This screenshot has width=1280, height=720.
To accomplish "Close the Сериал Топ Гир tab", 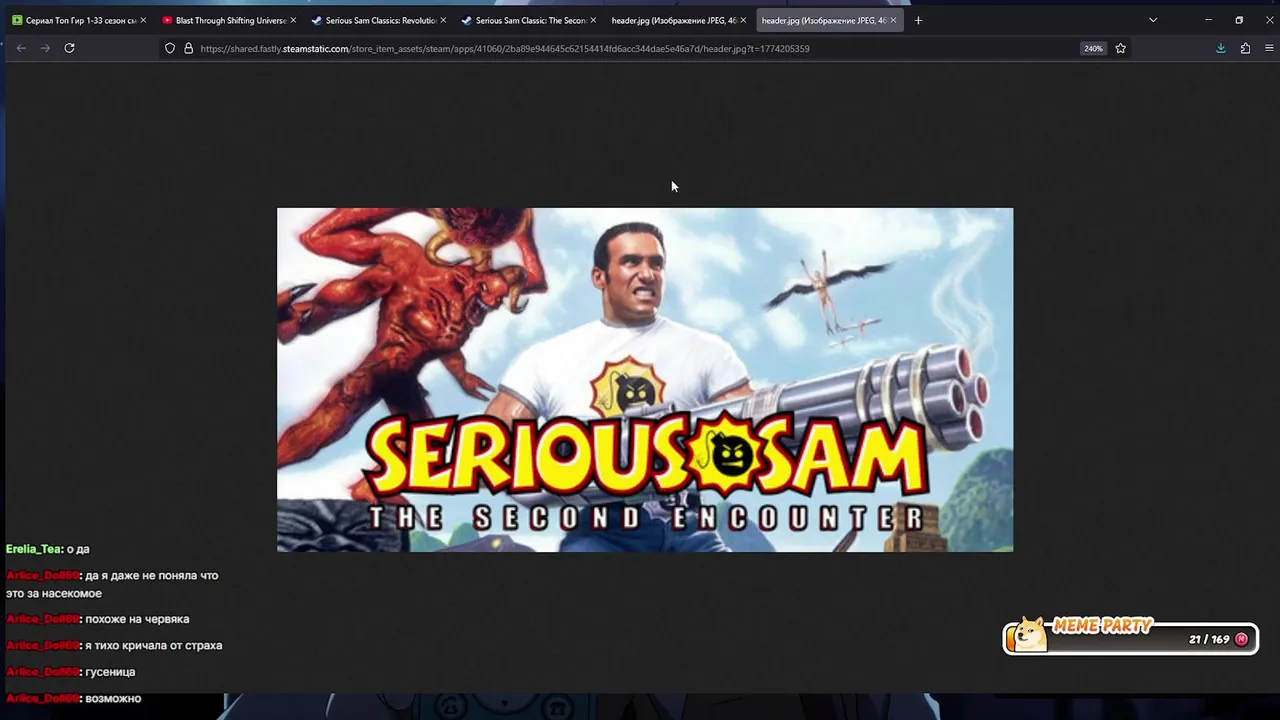I will pyautogui.click(x=143, y=20).
